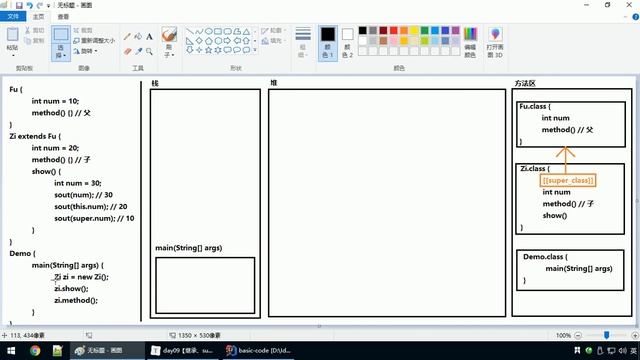Toggle Color 1 as the active color

pos(328,43)
